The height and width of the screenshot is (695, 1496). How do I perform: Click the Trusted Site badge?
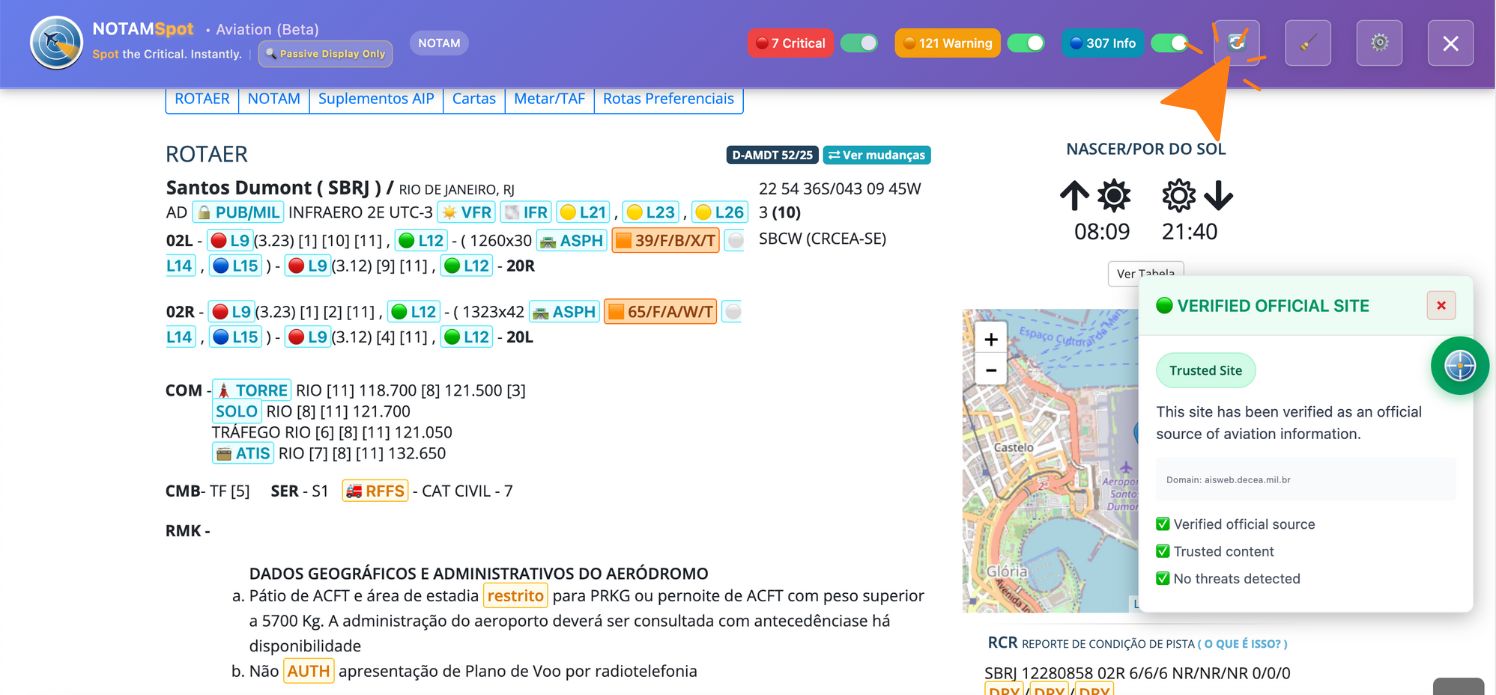[1206, 370]
